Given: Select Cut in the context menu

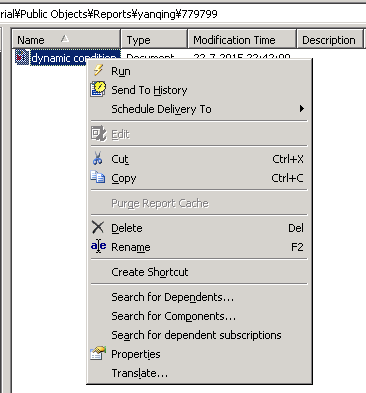Looking at the screenshot, I should [199, 159].
